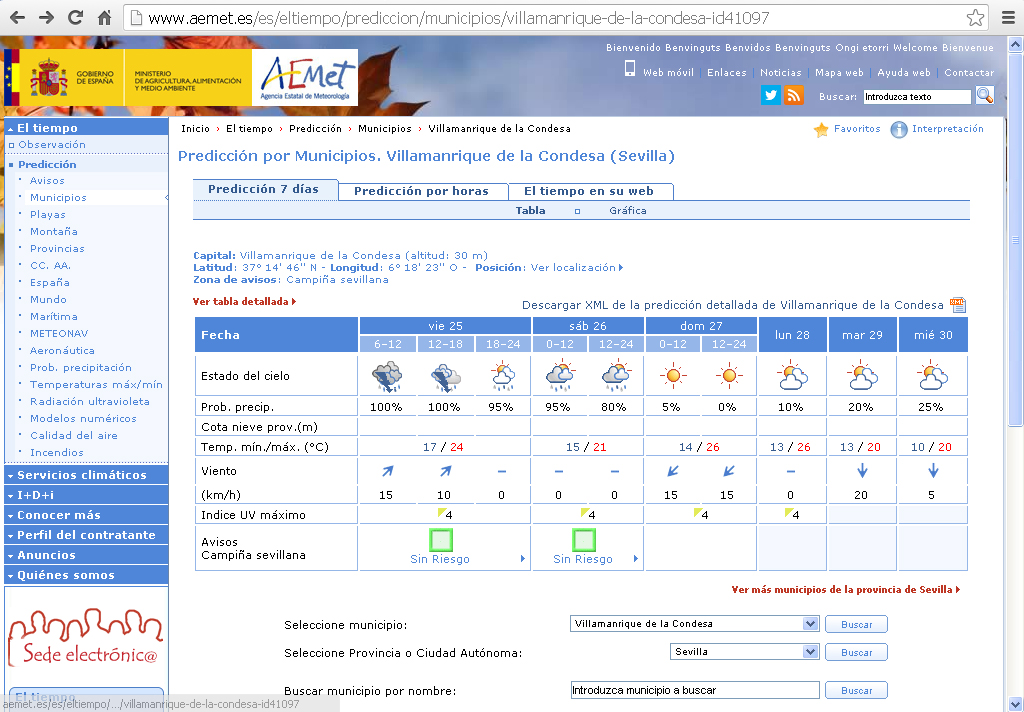Bookmark page with the star icon
The height and width of the screenshot is (712, 1024).
click(x=975, y=18)
